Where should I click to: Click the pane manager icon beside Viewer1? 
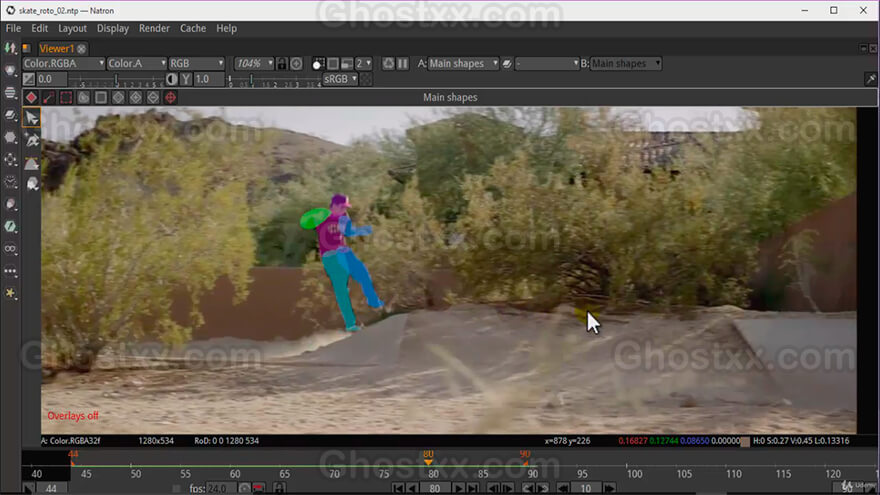coord(26,48)
